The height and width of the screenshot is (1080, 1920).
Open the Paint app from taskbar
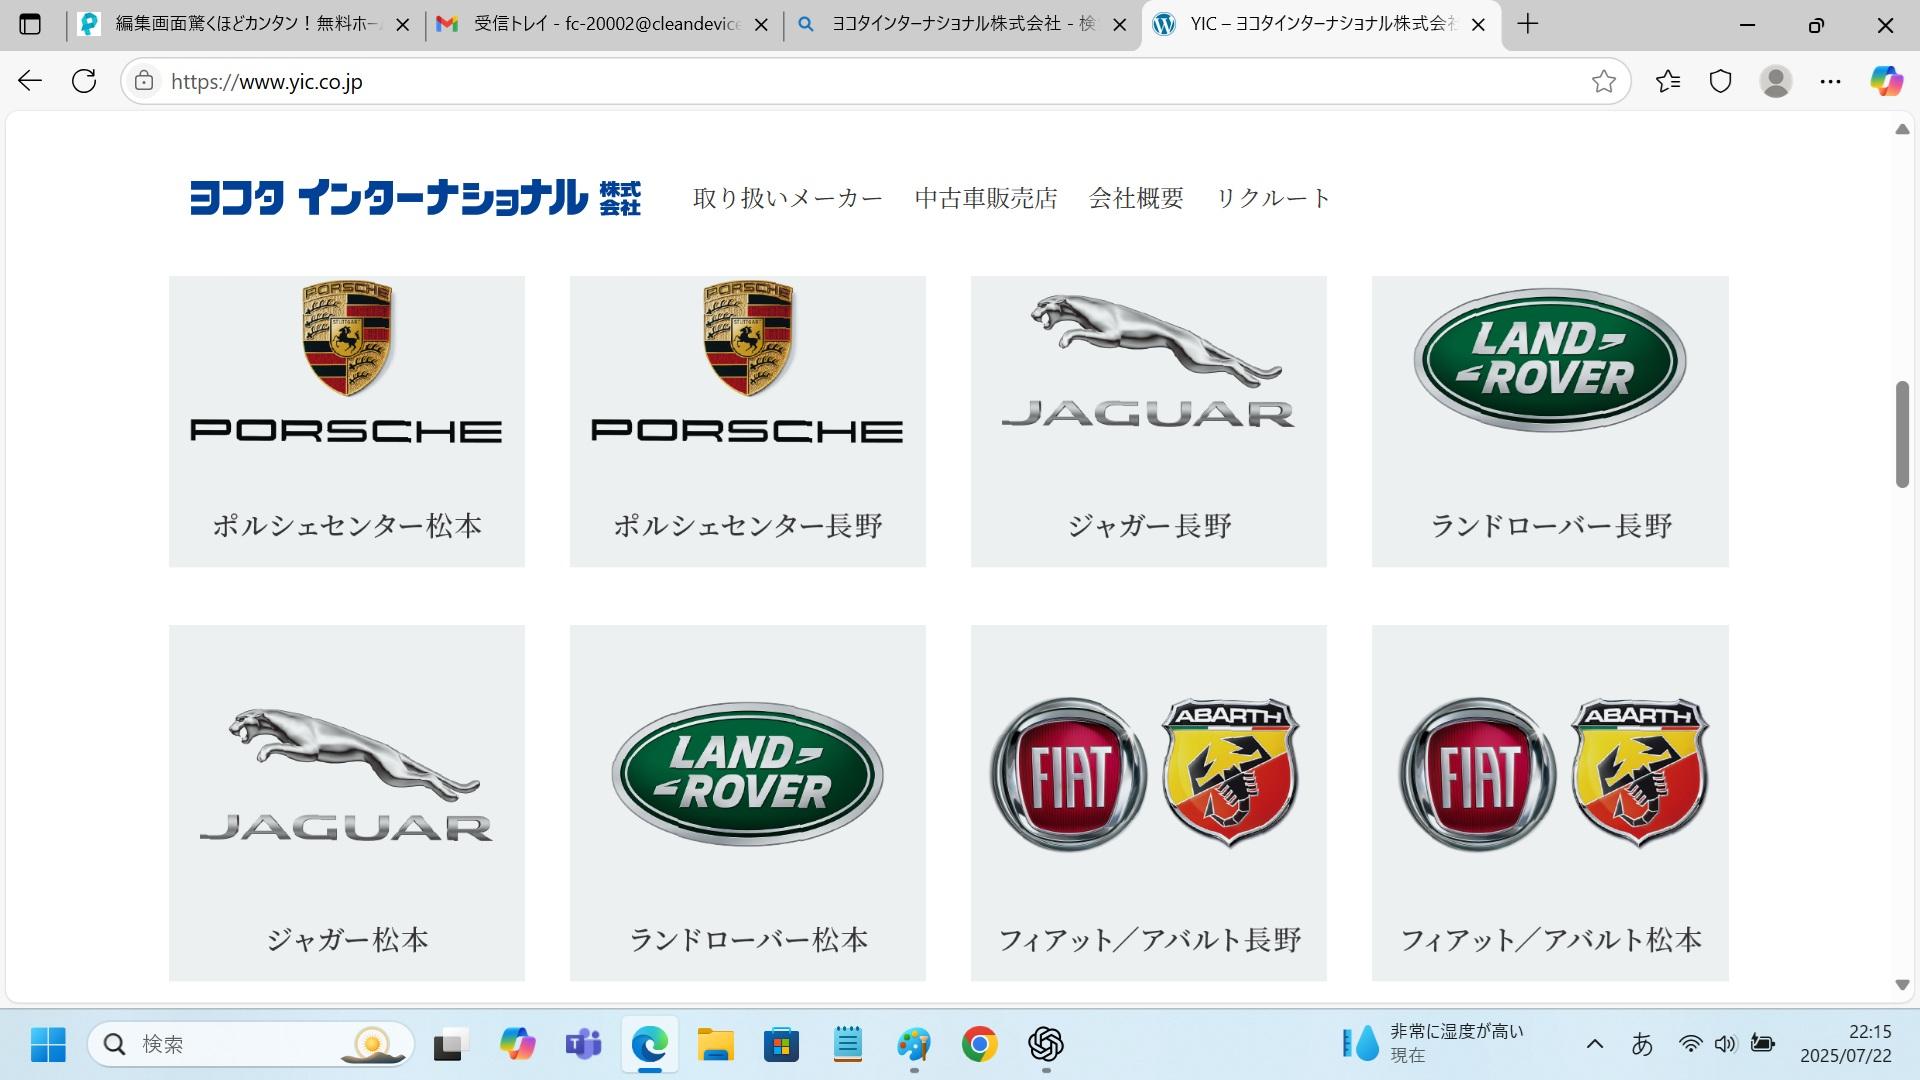tap(913, 1045)
